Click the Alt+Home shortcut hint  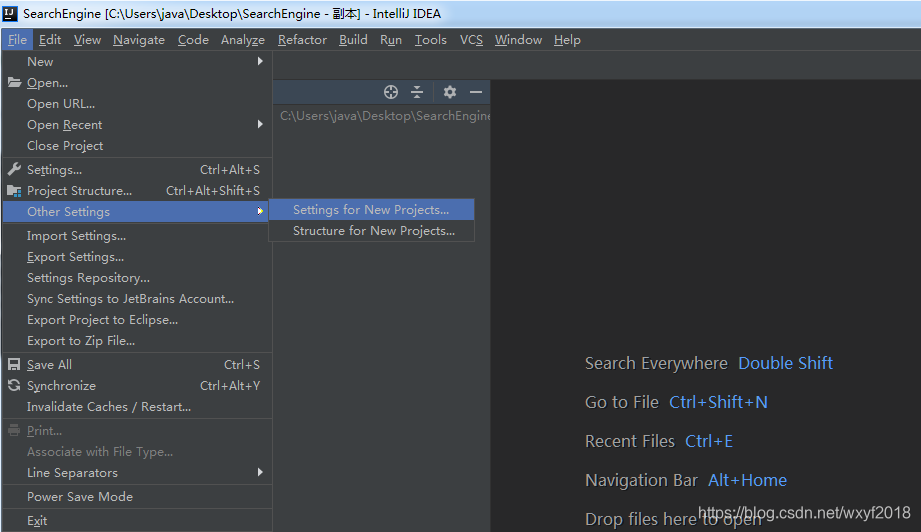coord(747,480)
